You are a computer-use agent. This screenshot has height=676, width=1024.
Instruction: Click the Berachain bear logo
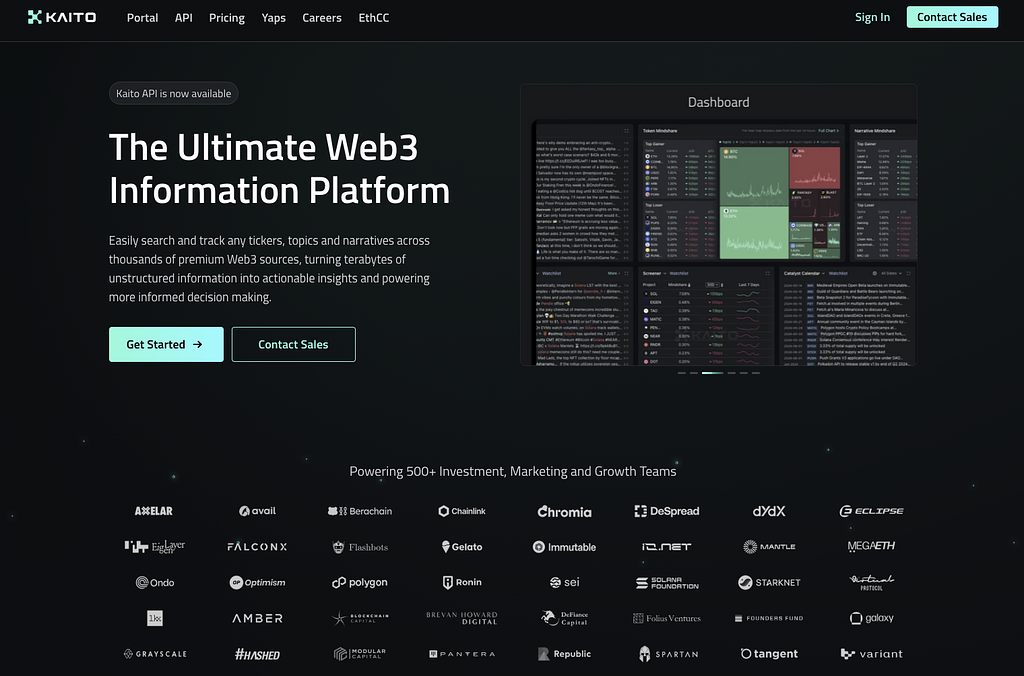(359, 511)
